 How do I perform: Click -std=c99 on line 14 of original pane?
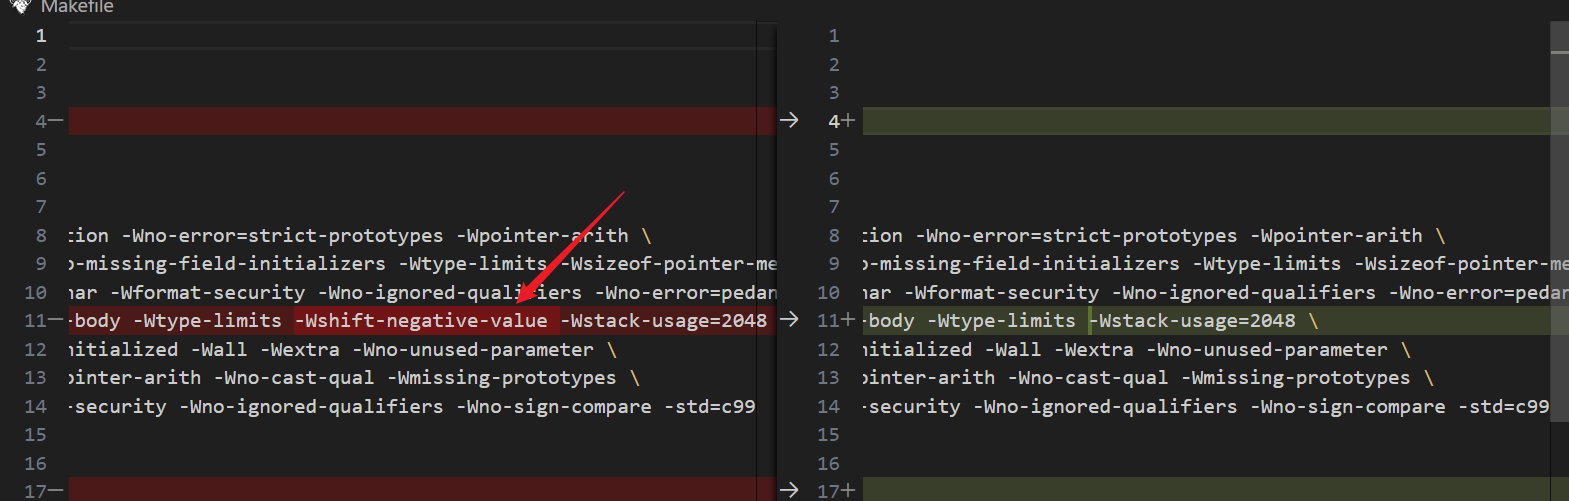pos(710,406)
